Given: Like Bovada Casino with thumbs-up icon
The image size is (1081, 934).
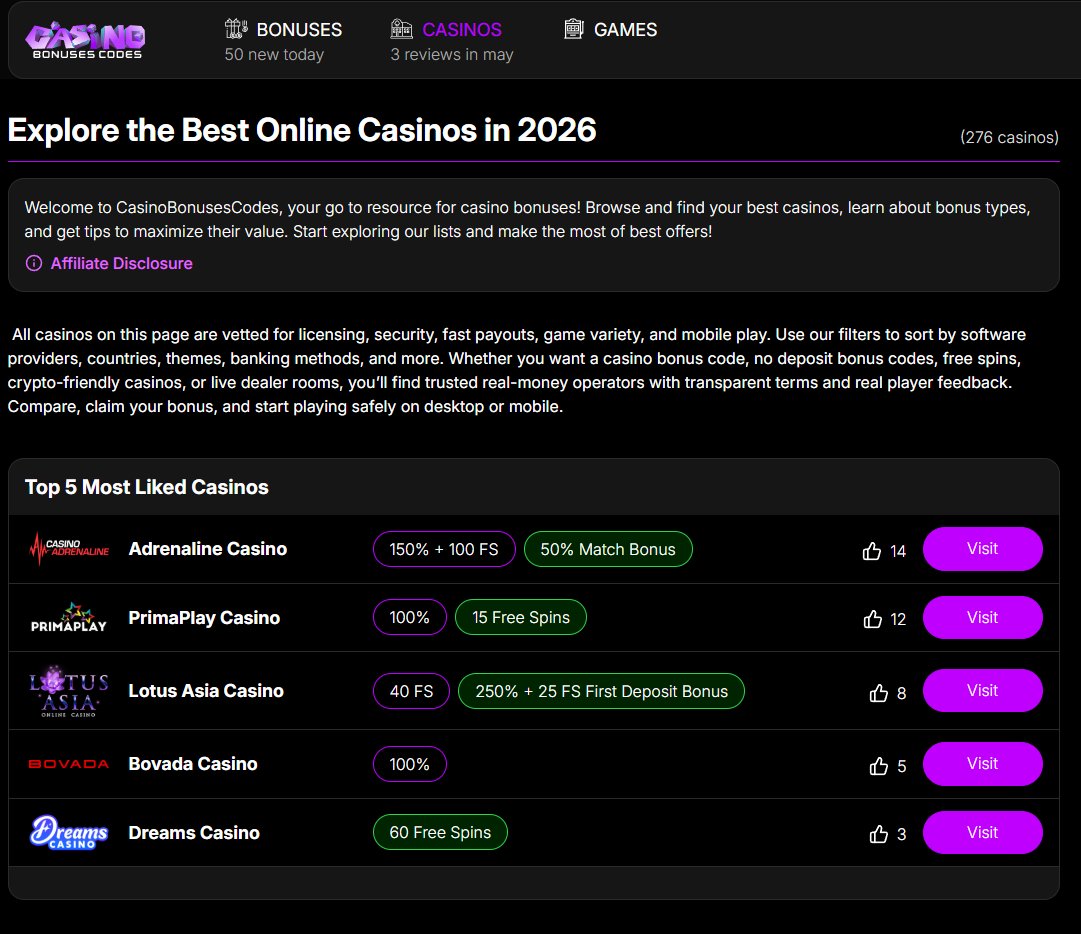Looking at the screenshot, I should (x=878, y=766).
